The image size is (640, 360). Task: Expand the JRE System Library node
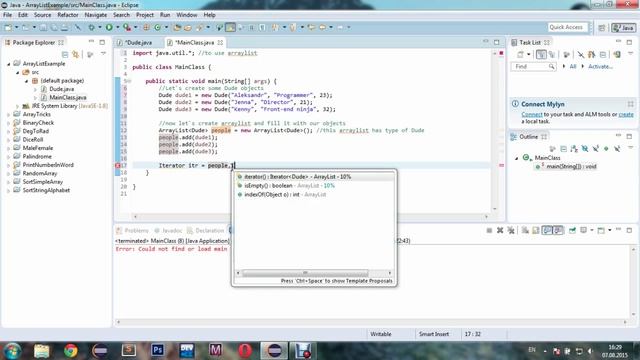point(18,106)
